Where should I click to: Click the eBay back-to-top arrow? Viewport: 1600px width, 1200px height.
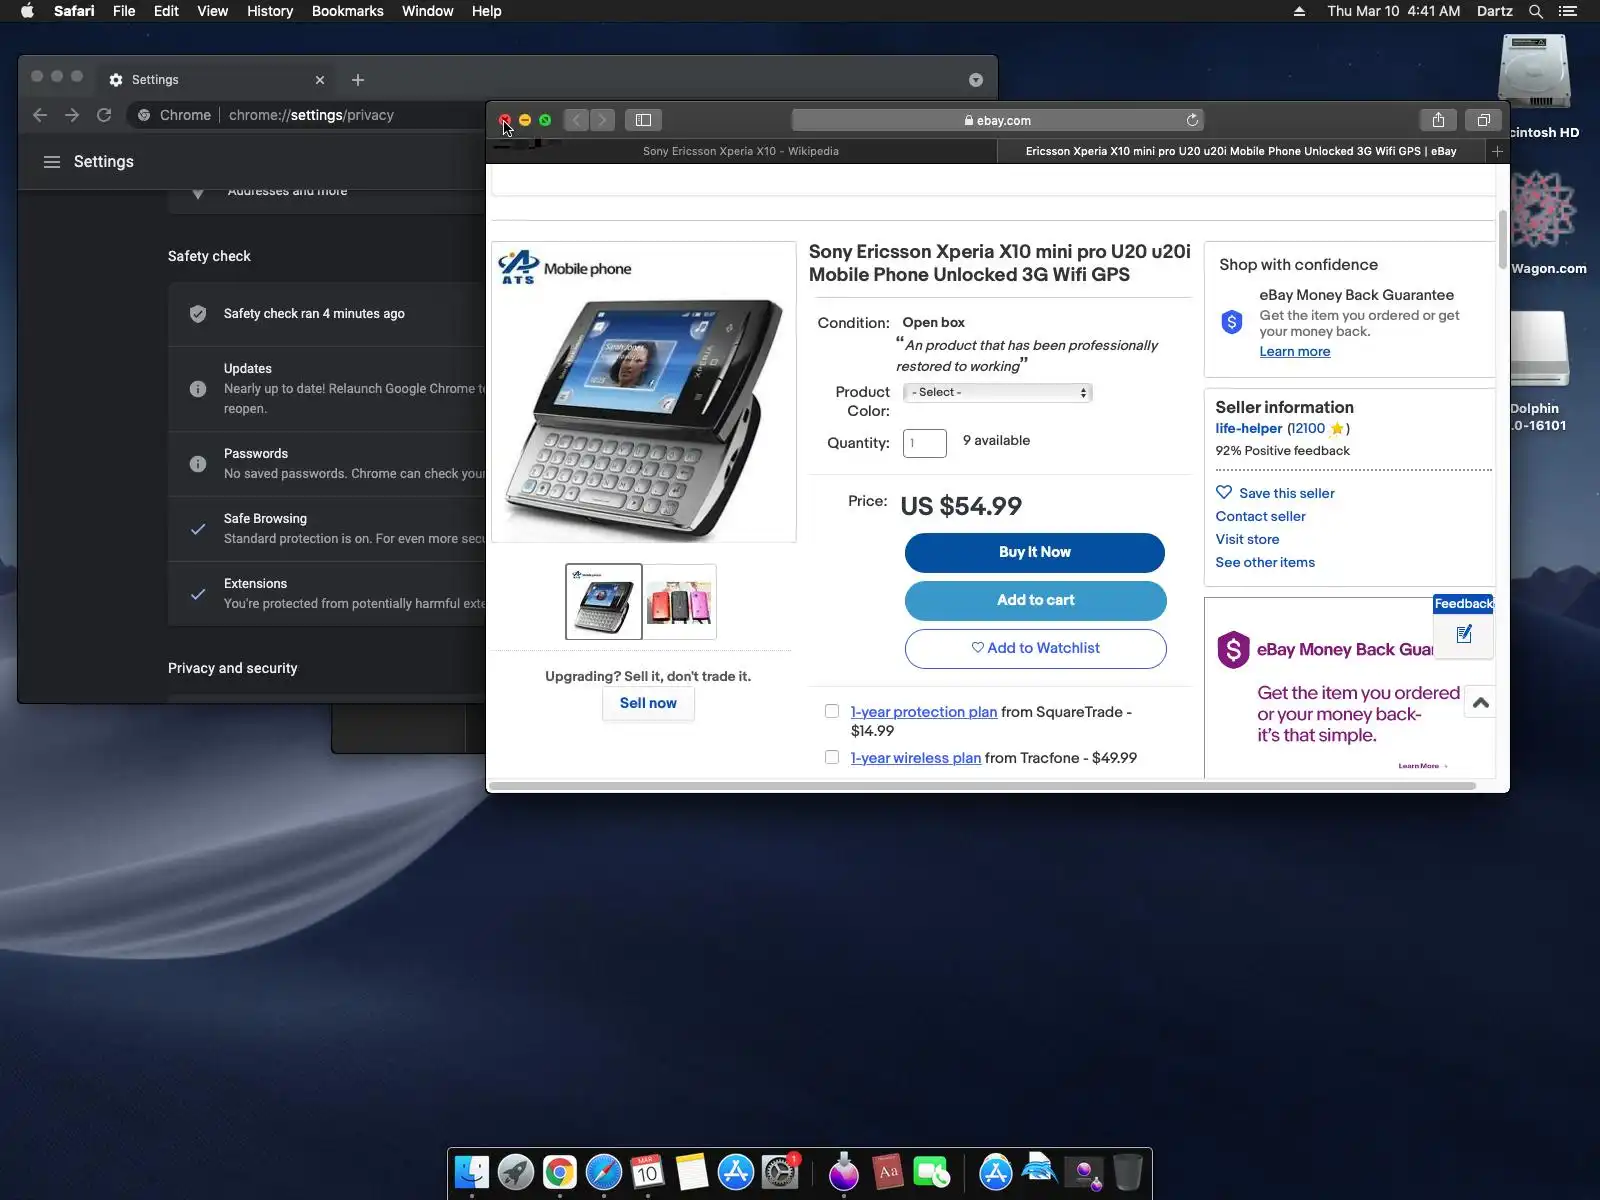(x=1481, y=703)
